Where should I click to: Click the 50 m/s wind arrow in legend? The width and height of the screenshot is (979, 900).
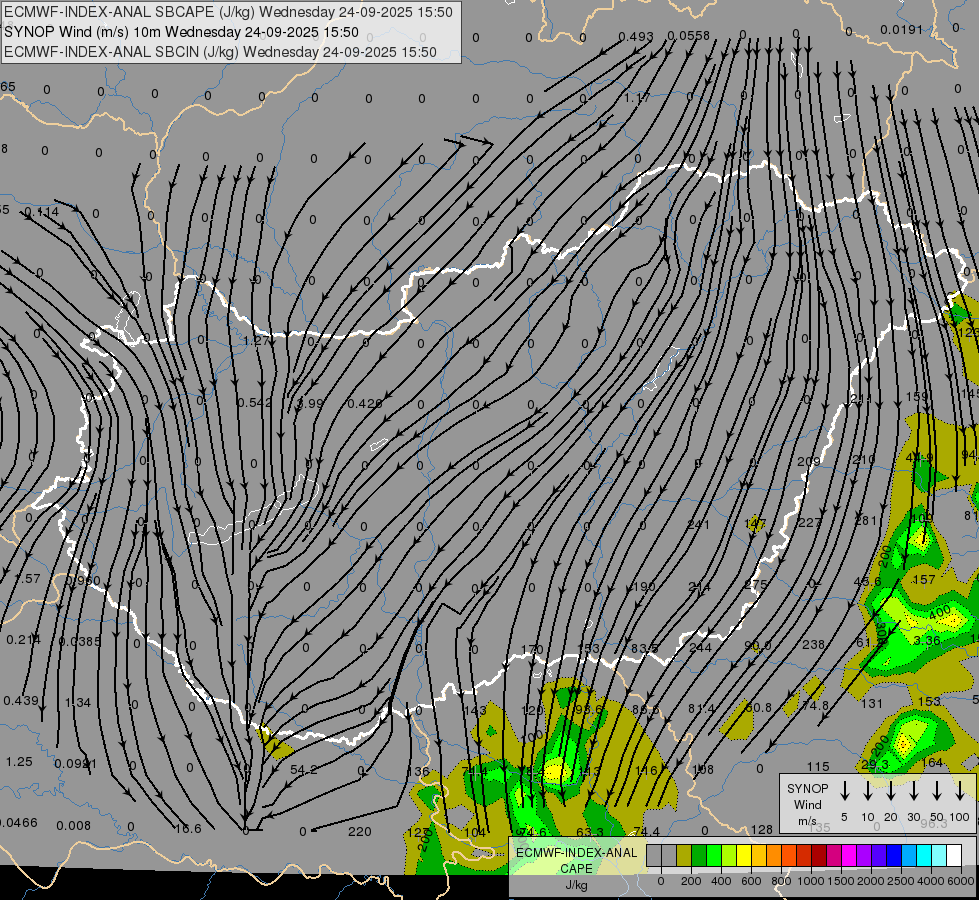[937, 791]
